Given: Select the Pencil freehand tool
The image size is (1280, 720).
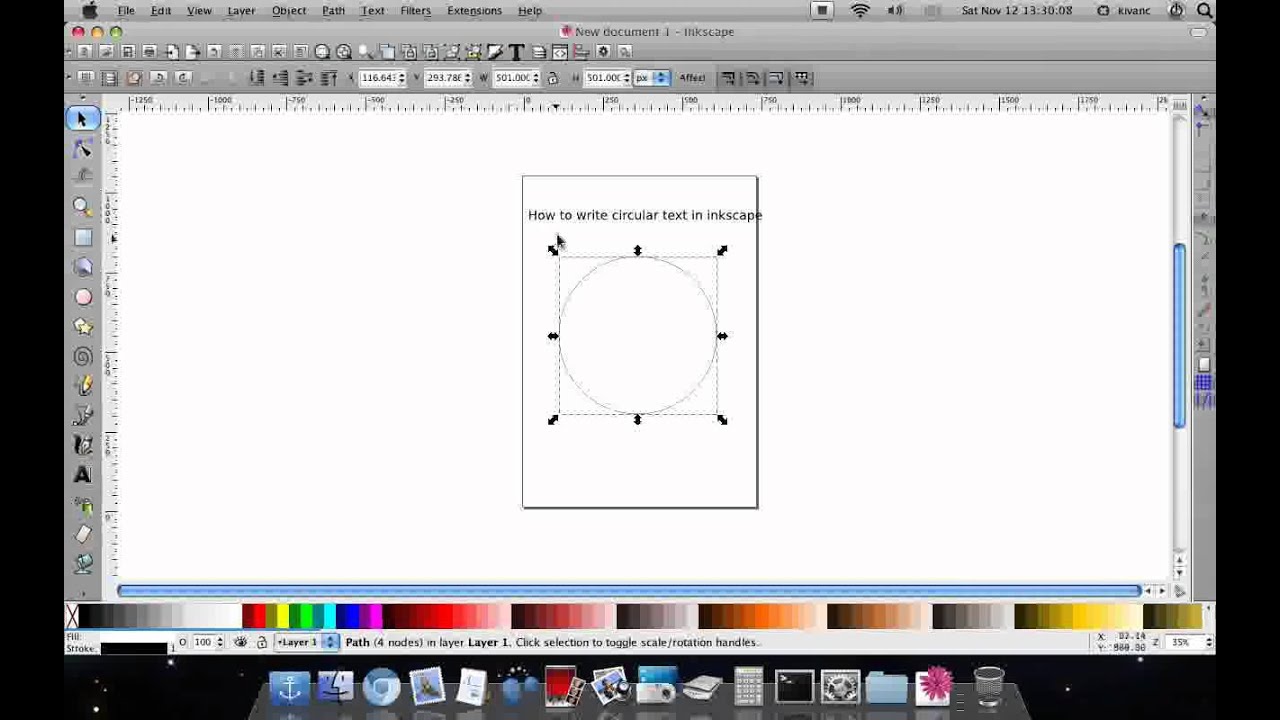Looking at the screenshot, I should coord(82,386).
